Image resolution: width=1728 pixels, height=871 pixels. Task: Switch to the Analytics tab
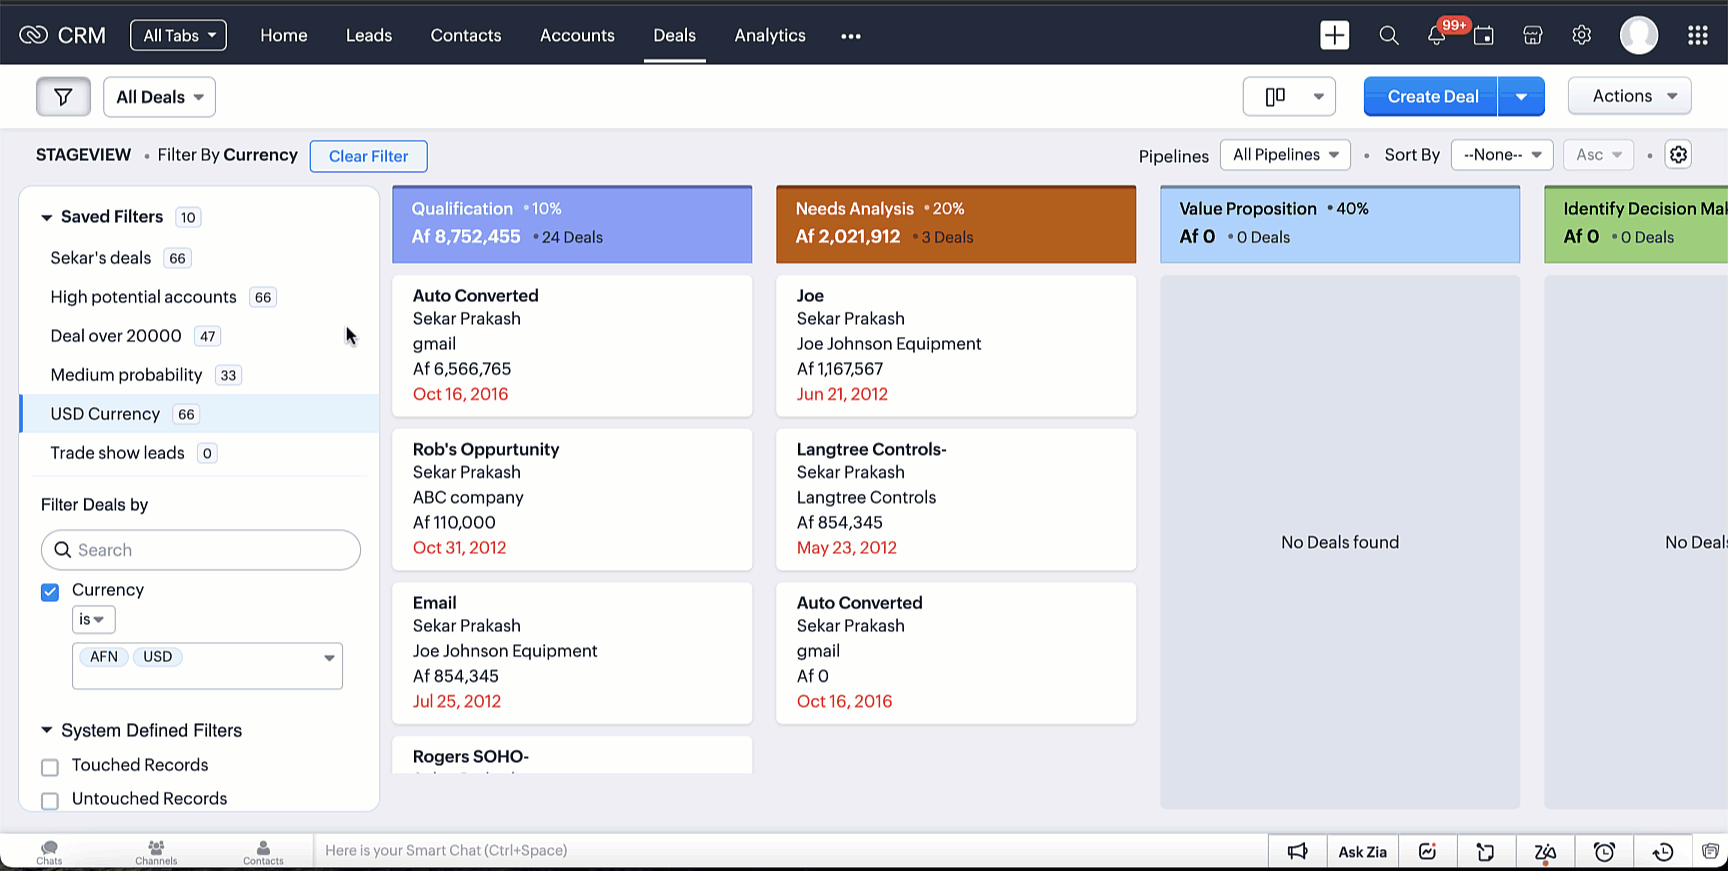tap(769, 36)
